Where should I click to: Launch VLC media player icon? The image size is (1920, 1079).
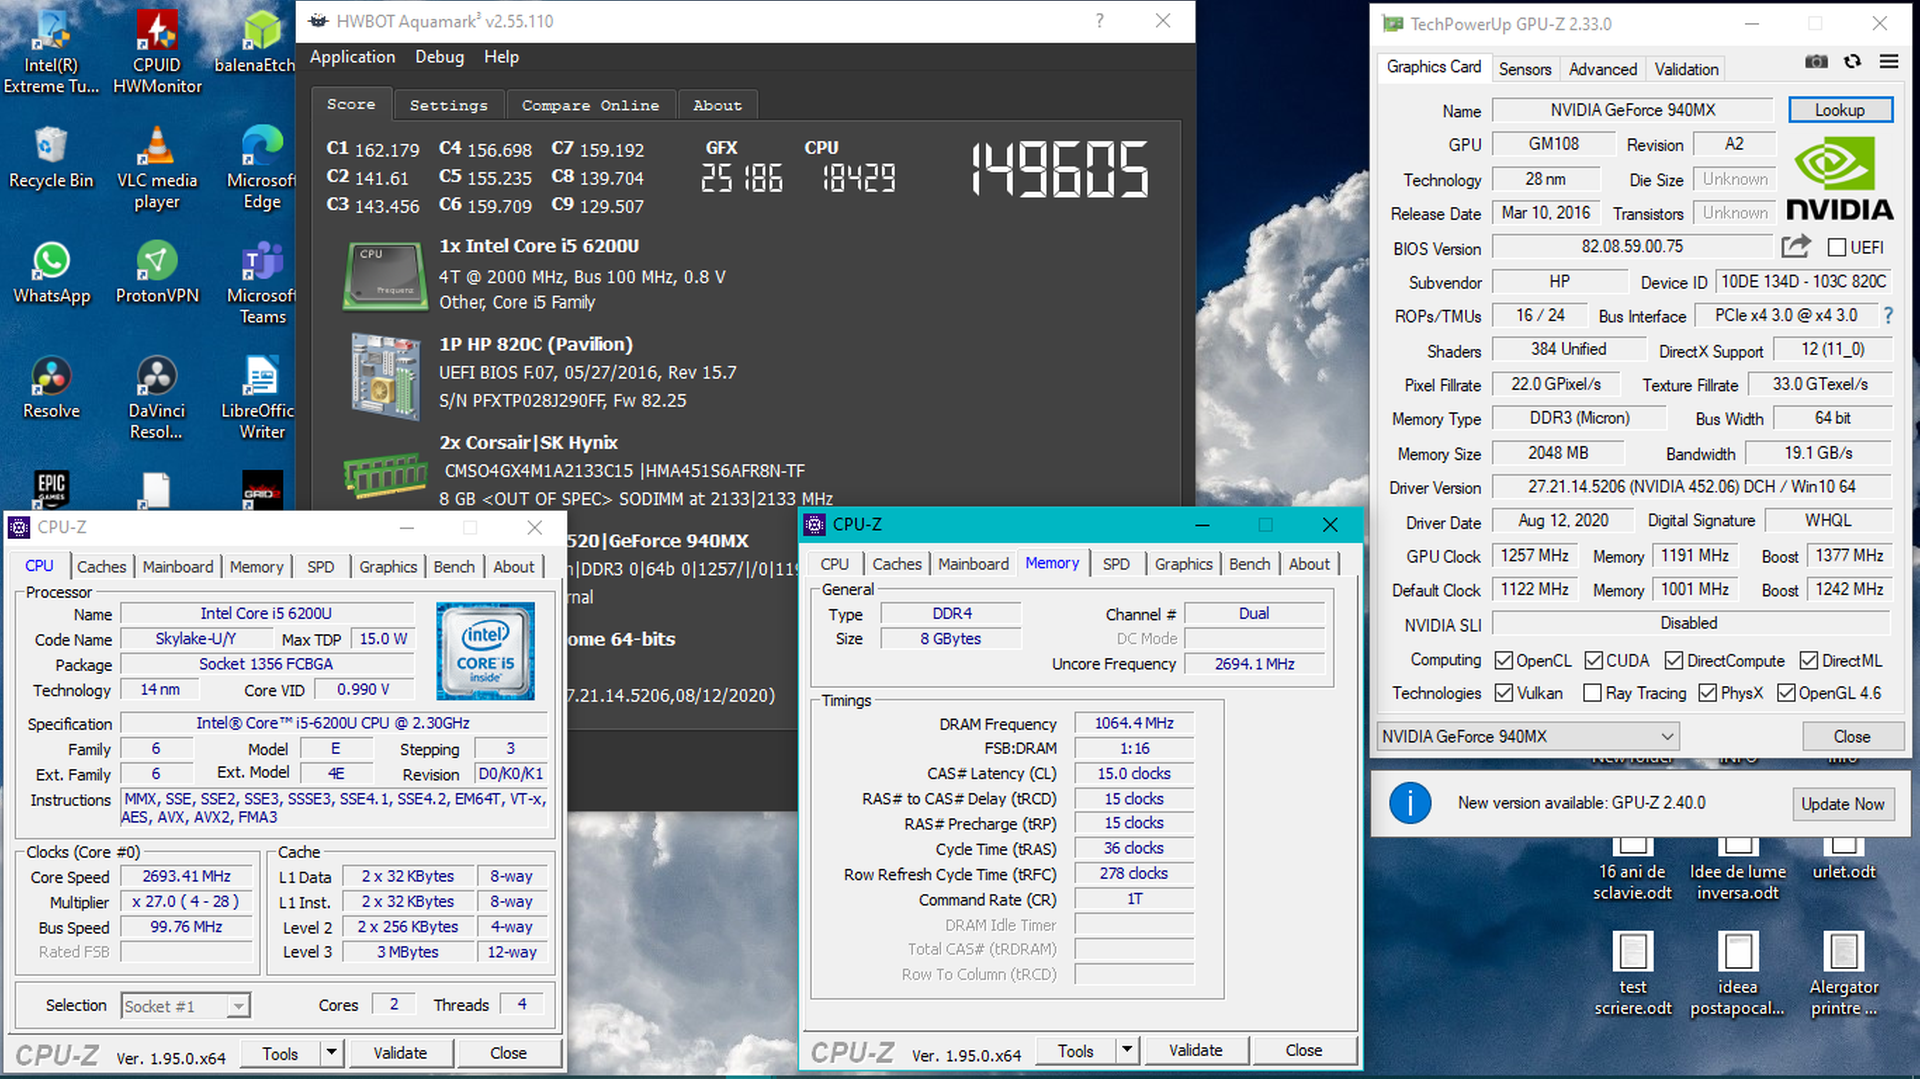(x=157, y=168)
